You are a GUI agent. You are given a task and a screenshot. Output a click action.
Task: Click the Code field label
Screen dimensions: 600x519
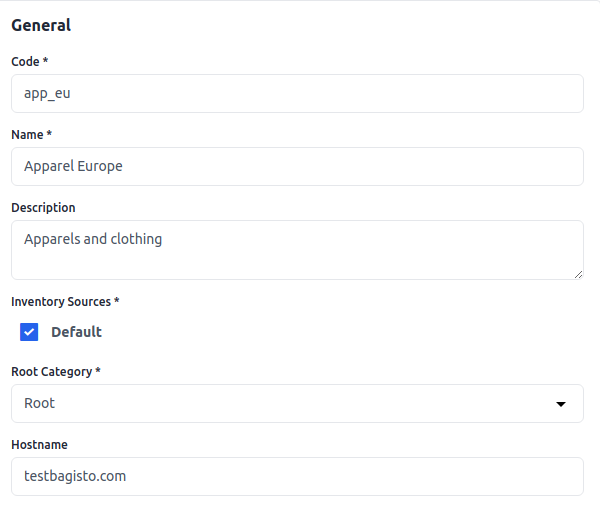coord(29,62)
